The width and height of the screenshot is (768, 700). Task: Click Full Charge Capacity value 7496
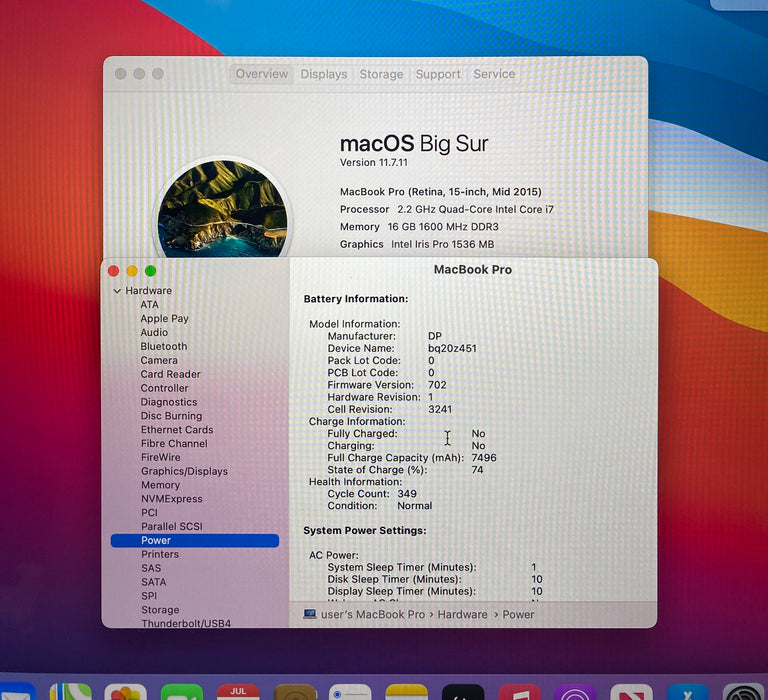pyautogui.click(x=484, y=458)
